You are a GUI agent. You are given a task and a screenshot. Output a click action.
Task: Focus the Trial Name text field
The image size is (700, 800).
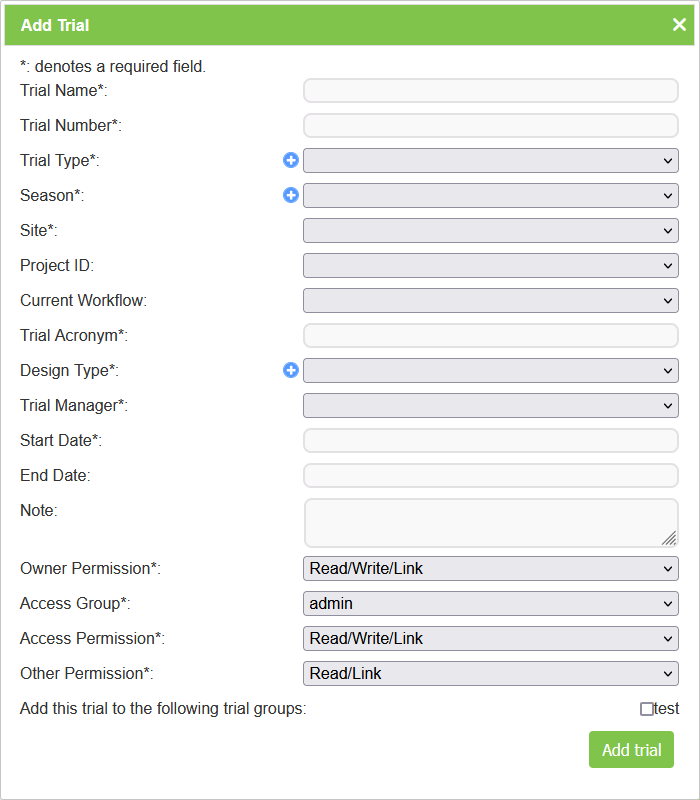click(x=490, y=91)
